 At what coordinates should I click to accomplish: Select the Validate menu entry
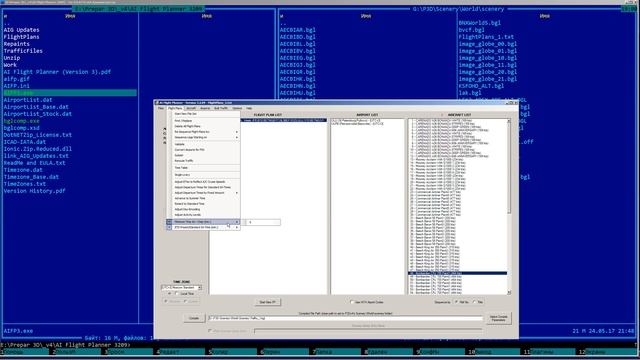point(203,144)
